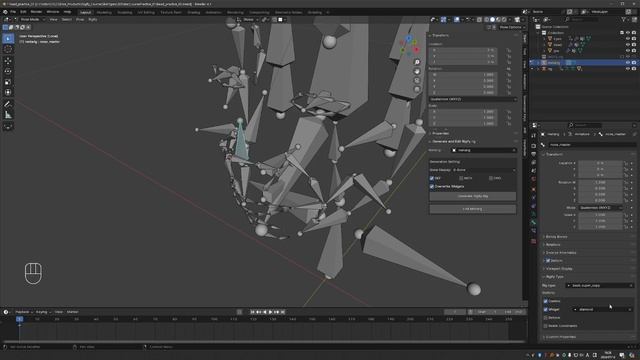Toggle the MCH checkbox in Generation Settings
The image size is (640, 360).
click(461, 178)
